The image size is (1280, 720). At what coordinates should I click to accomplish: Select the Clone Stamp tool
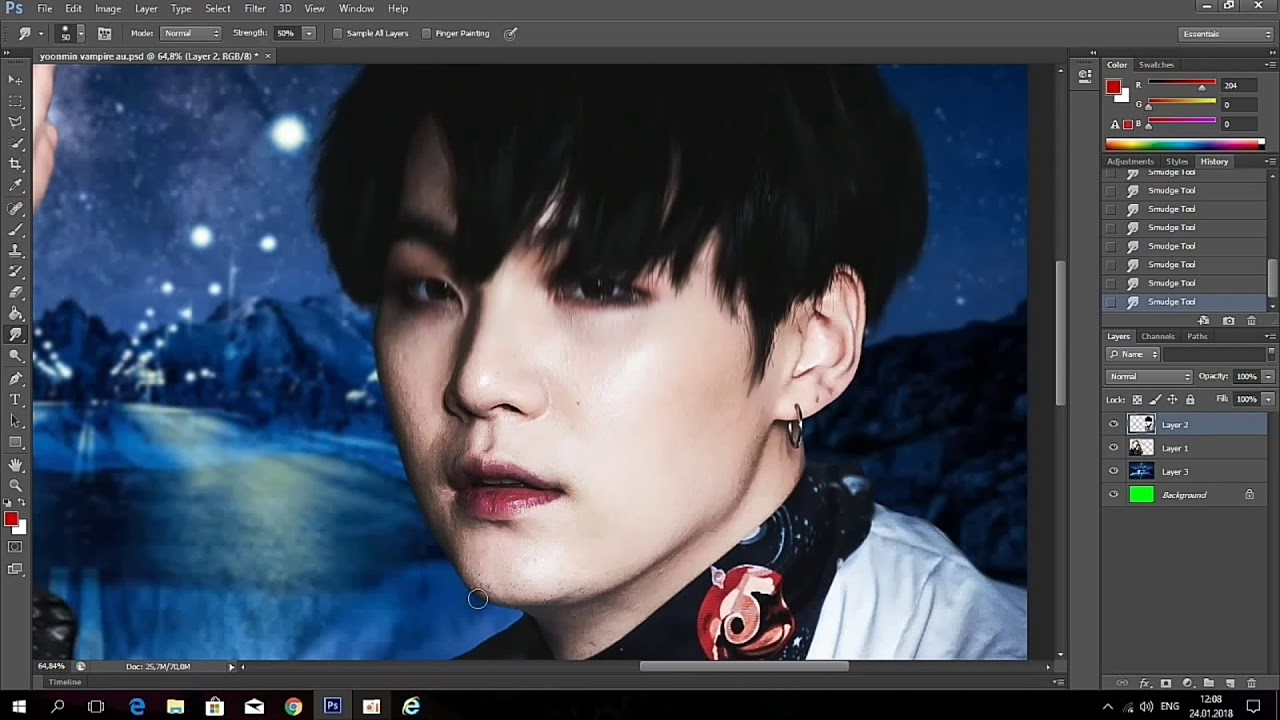click(x=15, y=251)
